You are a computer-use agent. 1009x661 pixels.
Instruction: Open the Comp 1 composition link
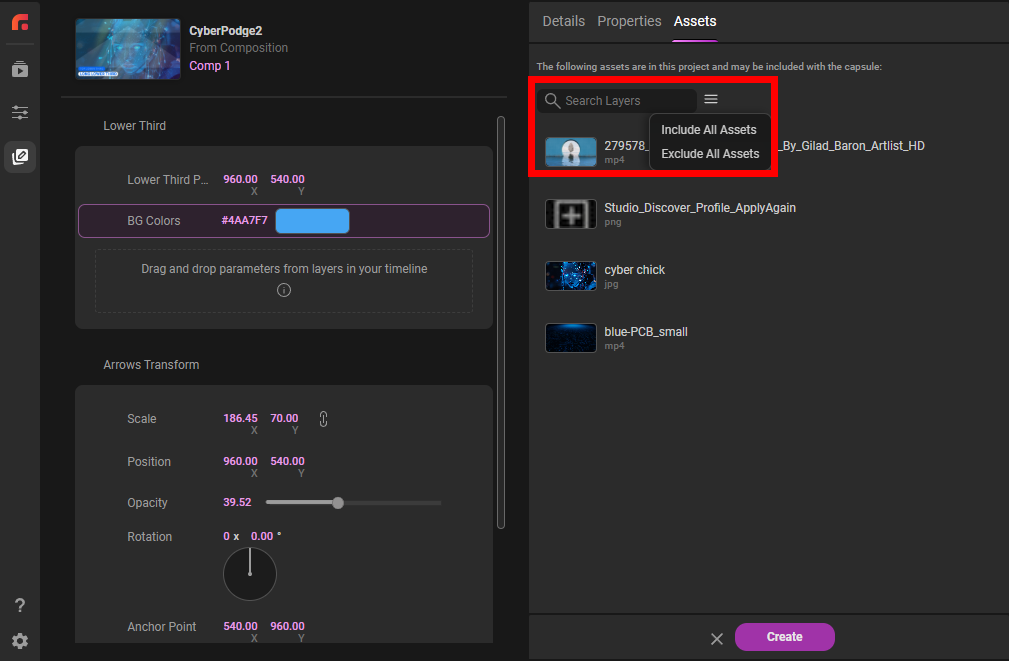pyautogui.click(x=209, y=65)
